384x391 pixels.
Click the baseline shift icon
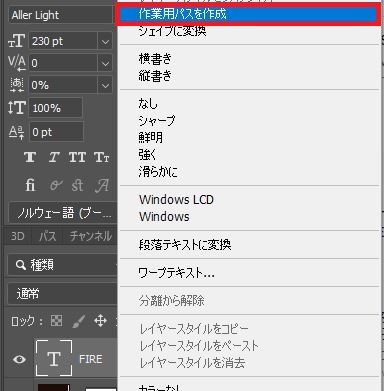click(x=16, y=132)
